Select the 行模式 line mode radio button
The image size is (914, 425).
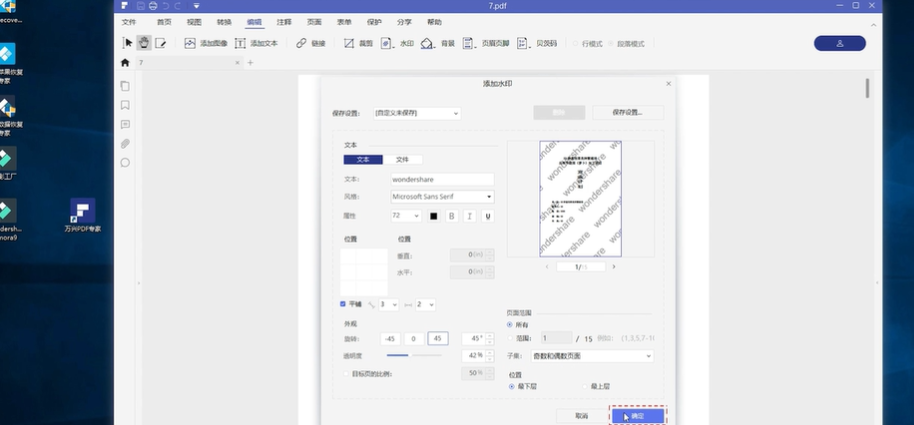click(x=575, y=43)
